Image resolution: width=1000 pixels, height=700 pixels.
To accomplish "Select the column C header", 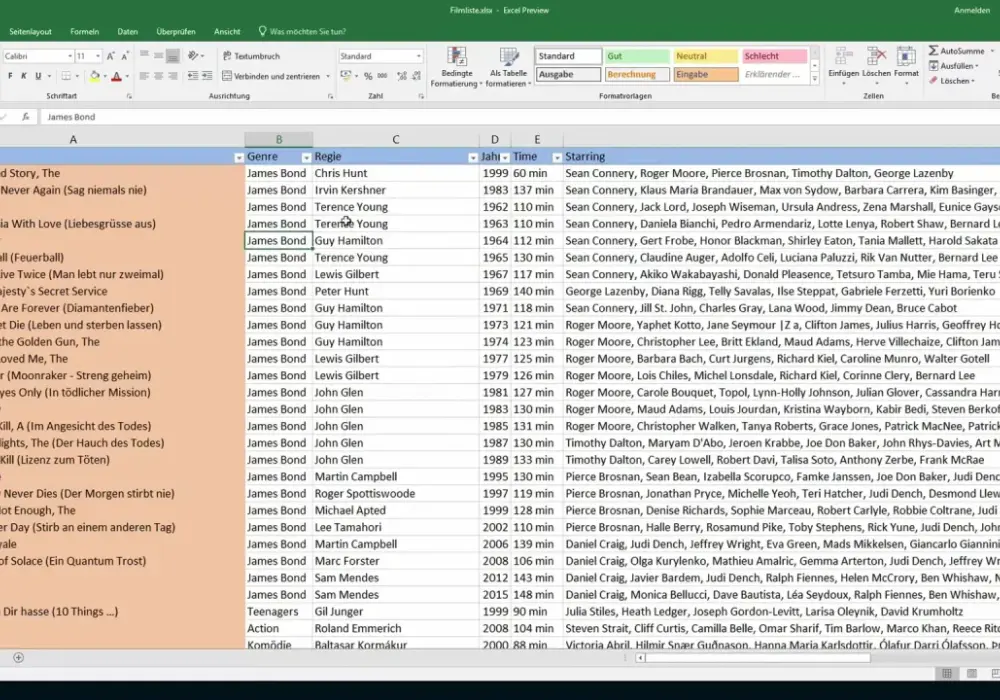I will click(x=395, y=139).
